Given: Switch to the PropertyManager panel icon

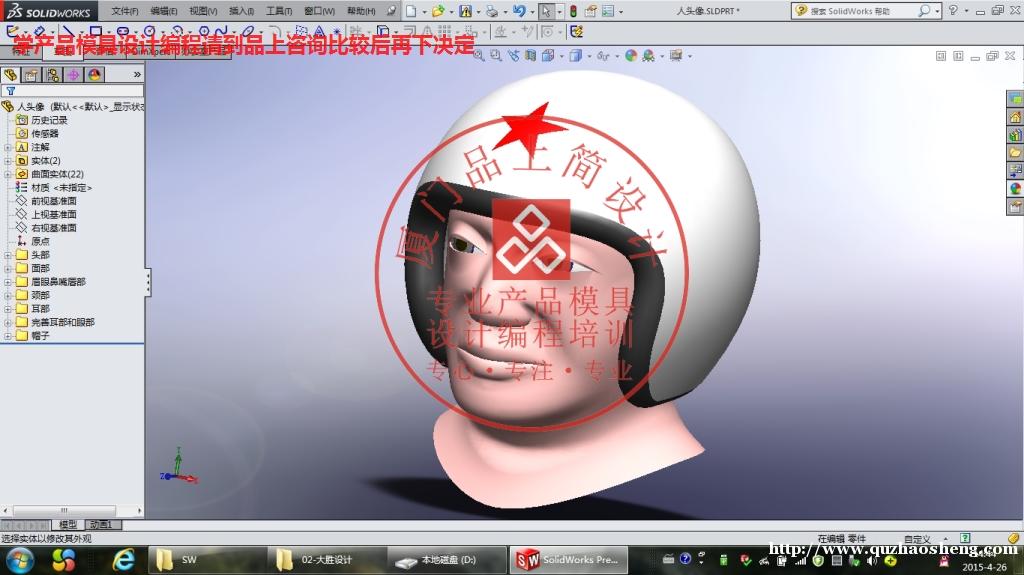Looking at the screenshot, I should click(31, 74).
